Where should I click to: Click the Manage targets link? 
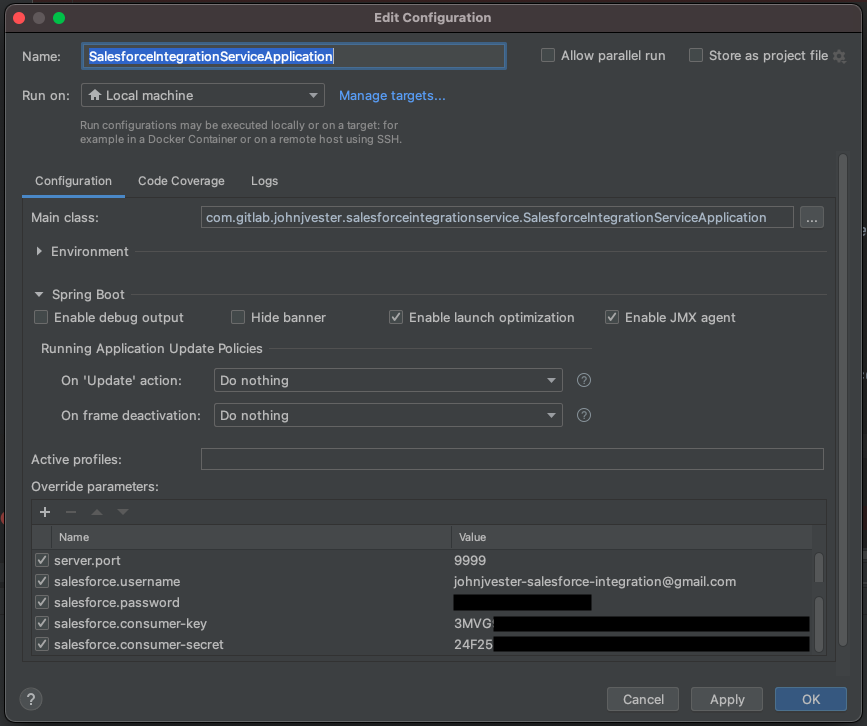click(392, 96)
